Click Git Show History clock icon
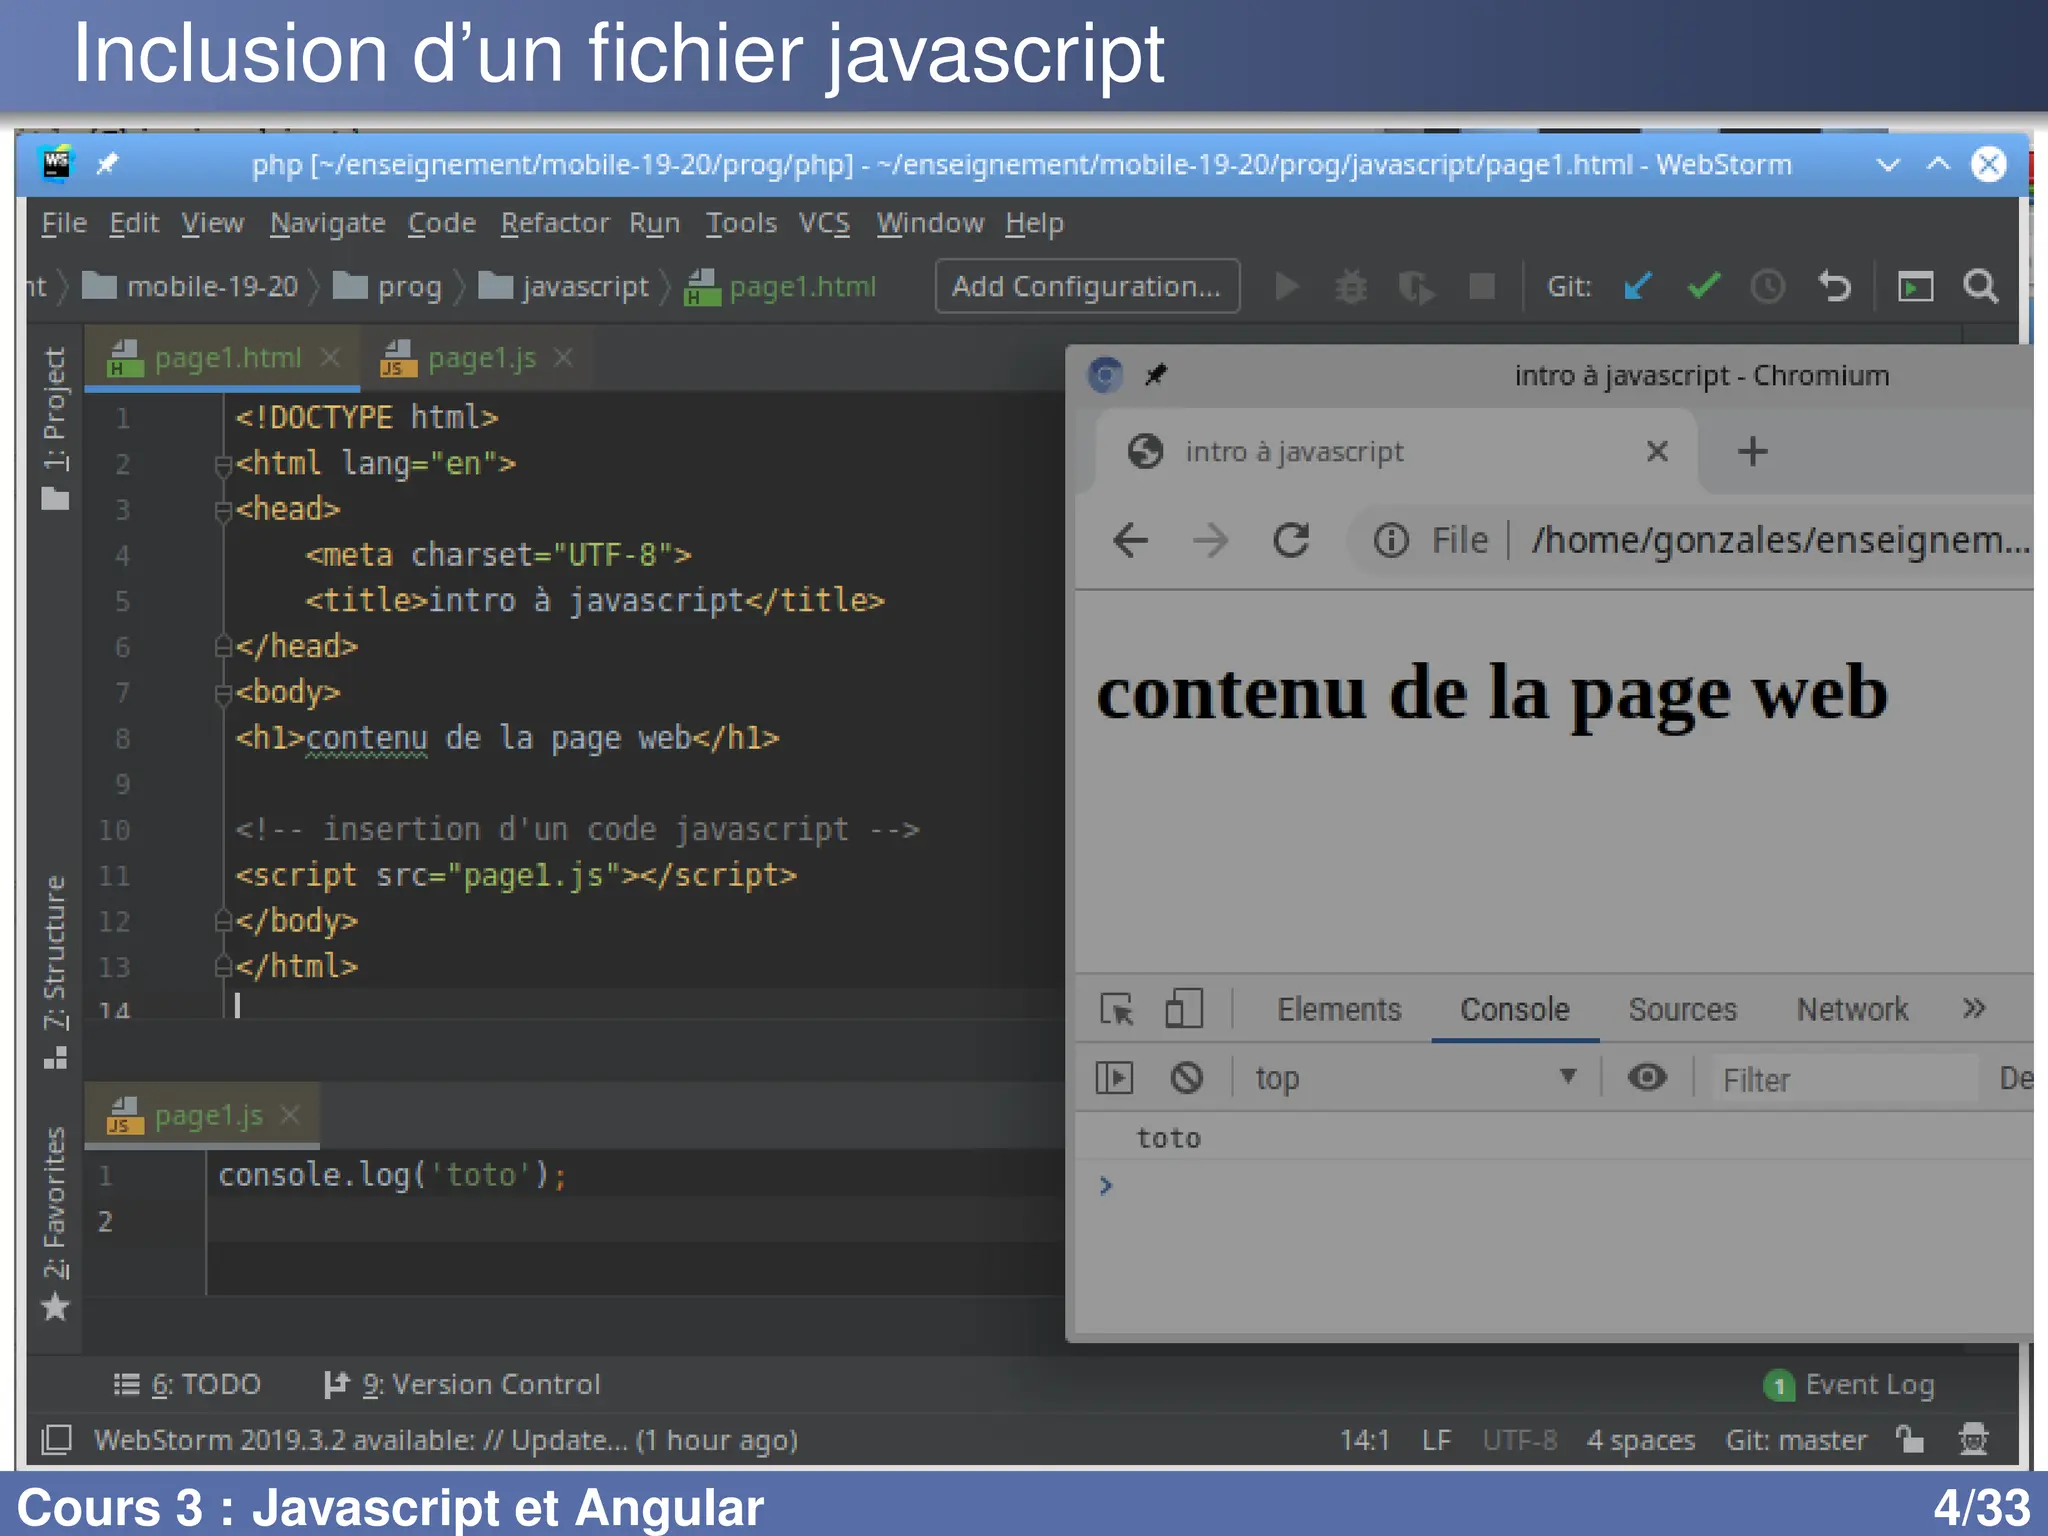2048x1536 pixels. tap(1768, 287)
